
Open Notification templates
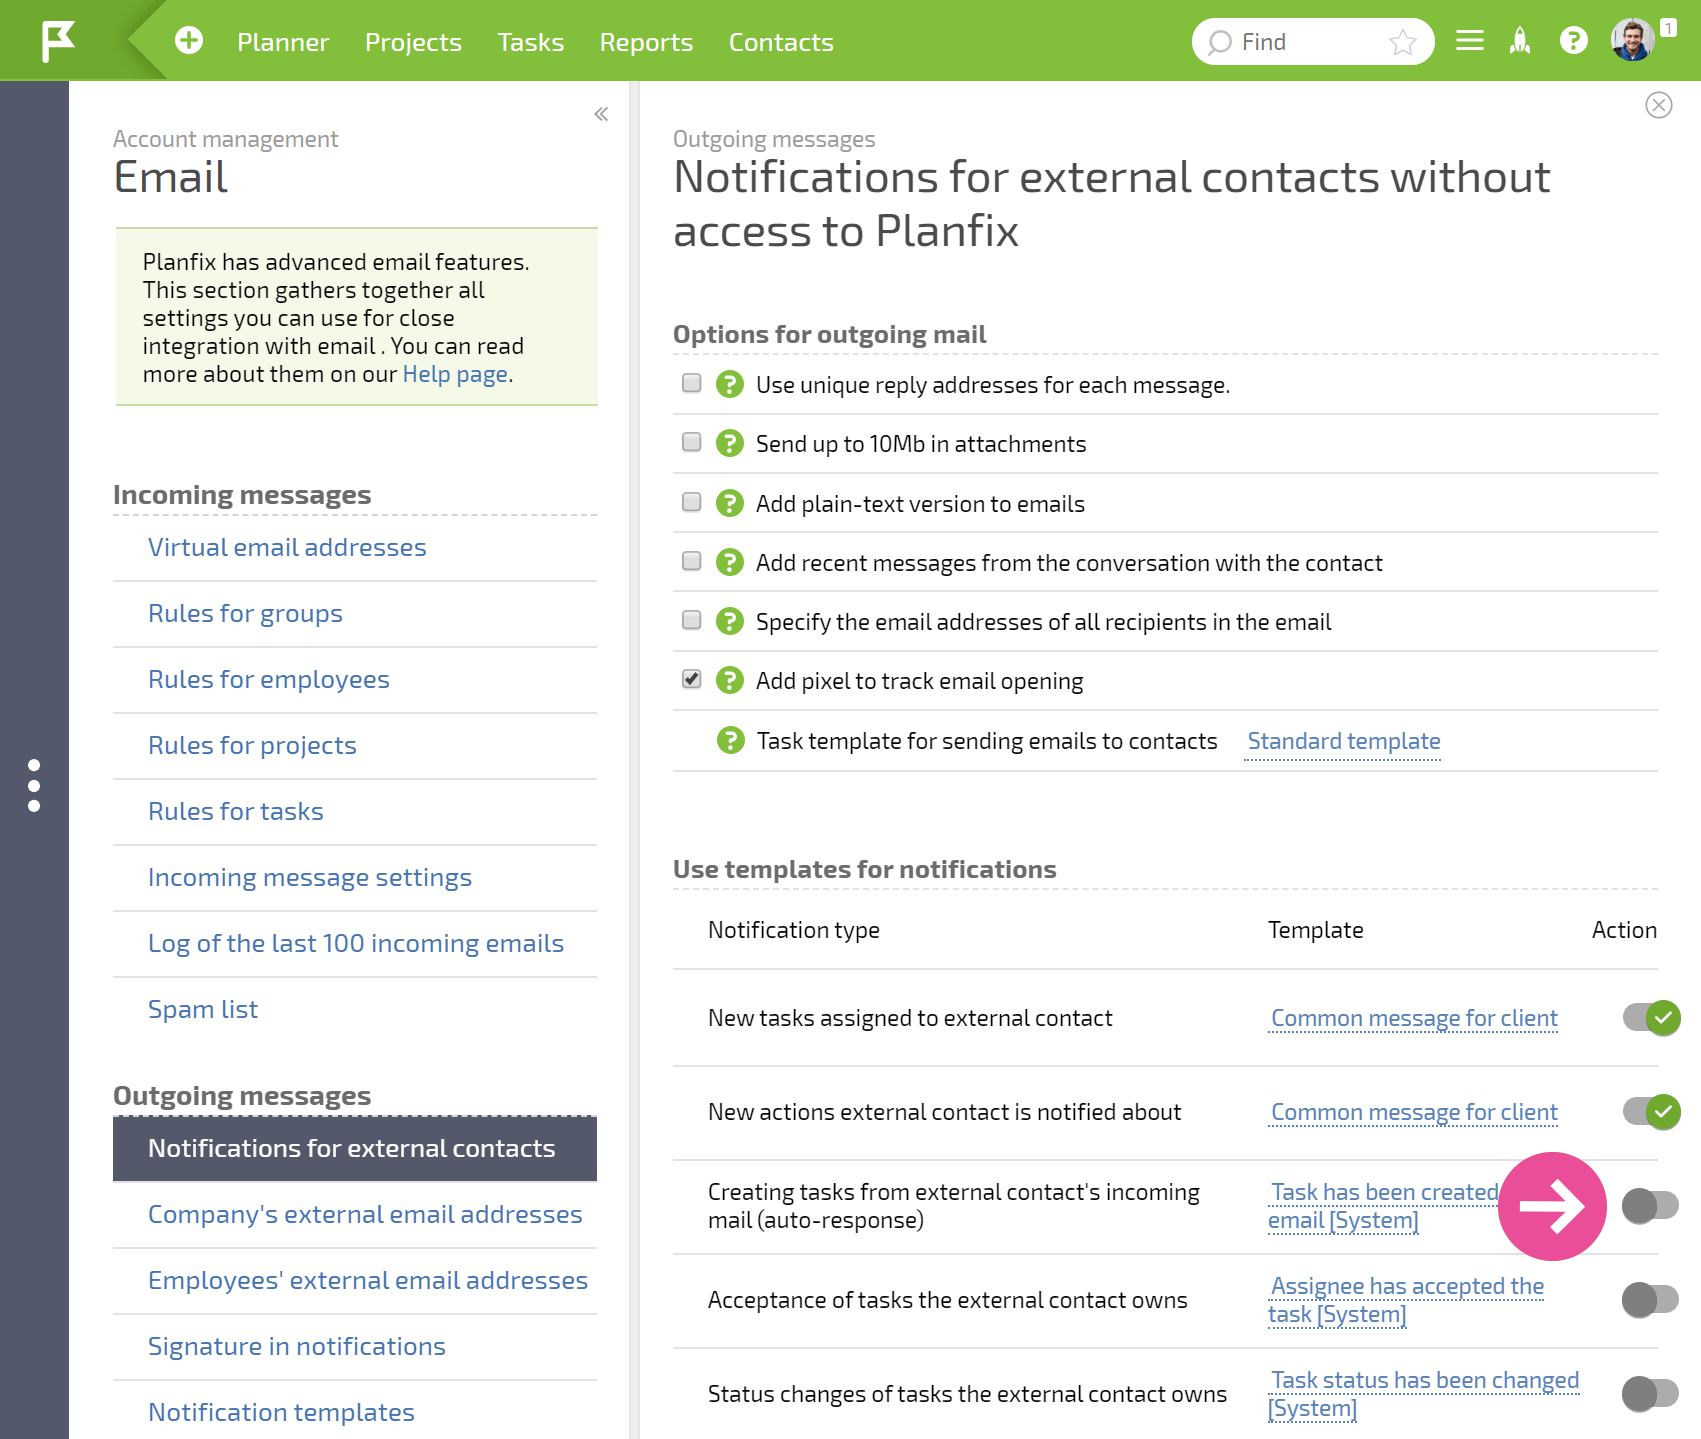(x=281, y=1412)
